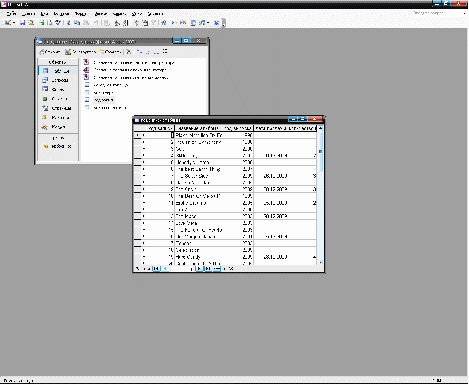Expand the subdatasheet of the current record row
The image size is (469, 385).
(144, 135)
